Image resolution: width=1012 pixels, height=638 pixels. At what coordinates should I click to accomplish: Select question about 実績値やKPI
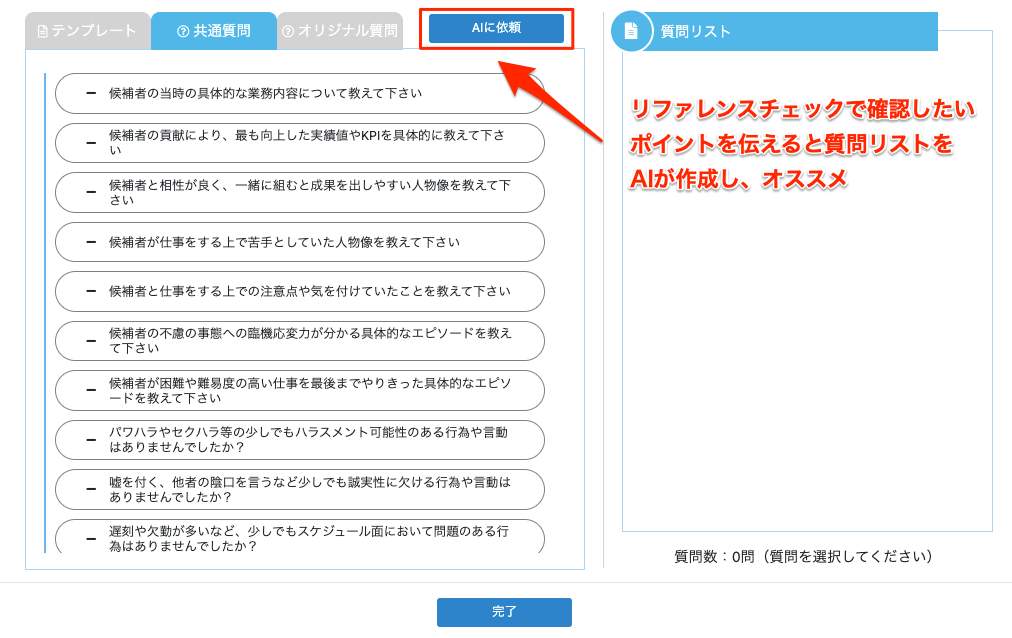point(299,143)
